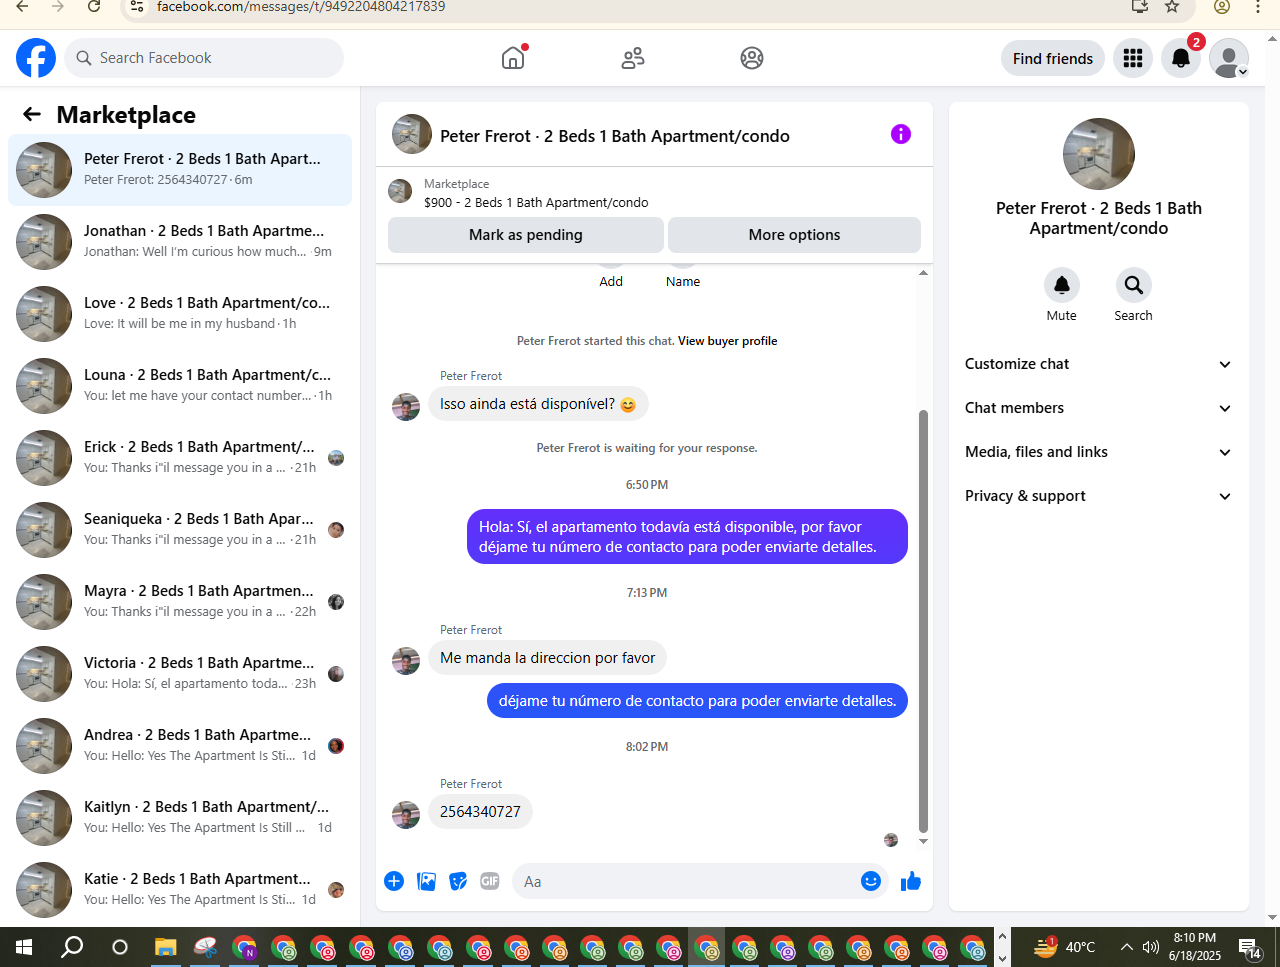Open the Jonathan conversation

[180, 242]
